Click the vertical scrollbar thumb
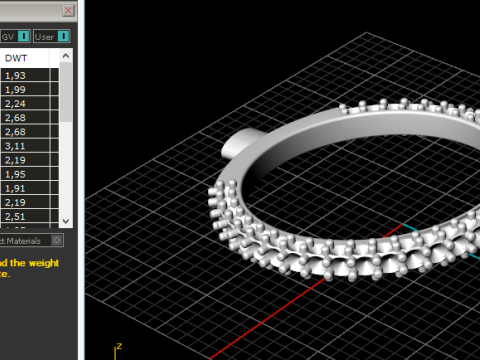This screenshot has height=360, width=480. [x=66, y=92]
